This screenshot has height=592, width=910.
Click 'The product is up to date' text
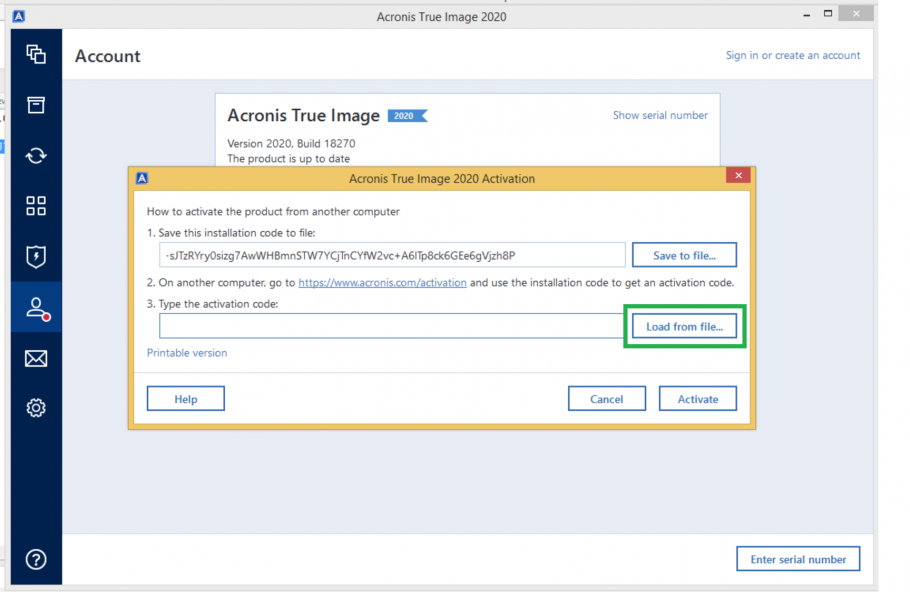[x=288, y=158]
